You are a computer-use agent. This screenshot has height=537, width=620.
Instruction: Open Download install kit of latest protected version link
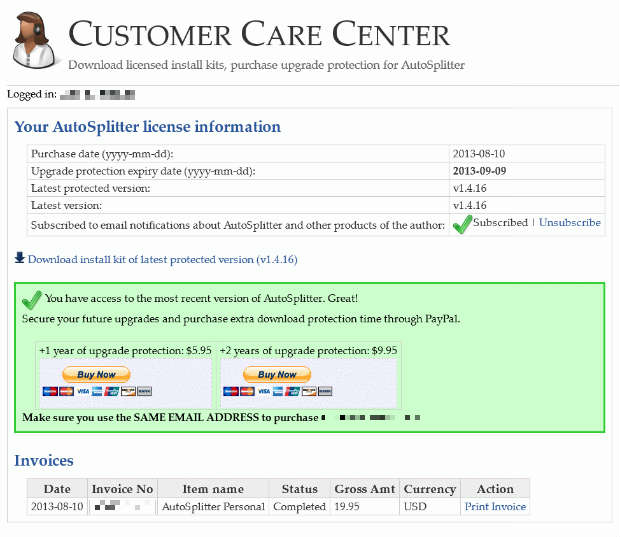click(x=163, y=259)
